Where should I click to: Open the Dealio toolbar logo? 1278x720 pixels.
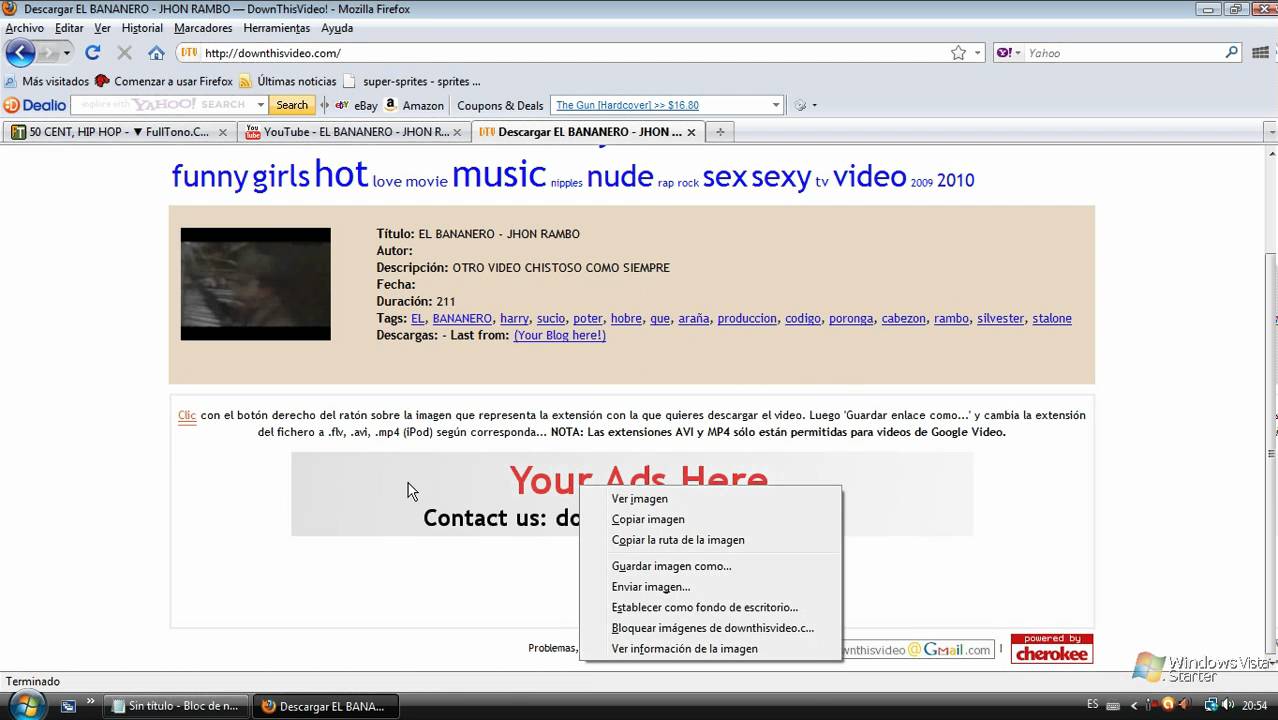click(35, 105)
